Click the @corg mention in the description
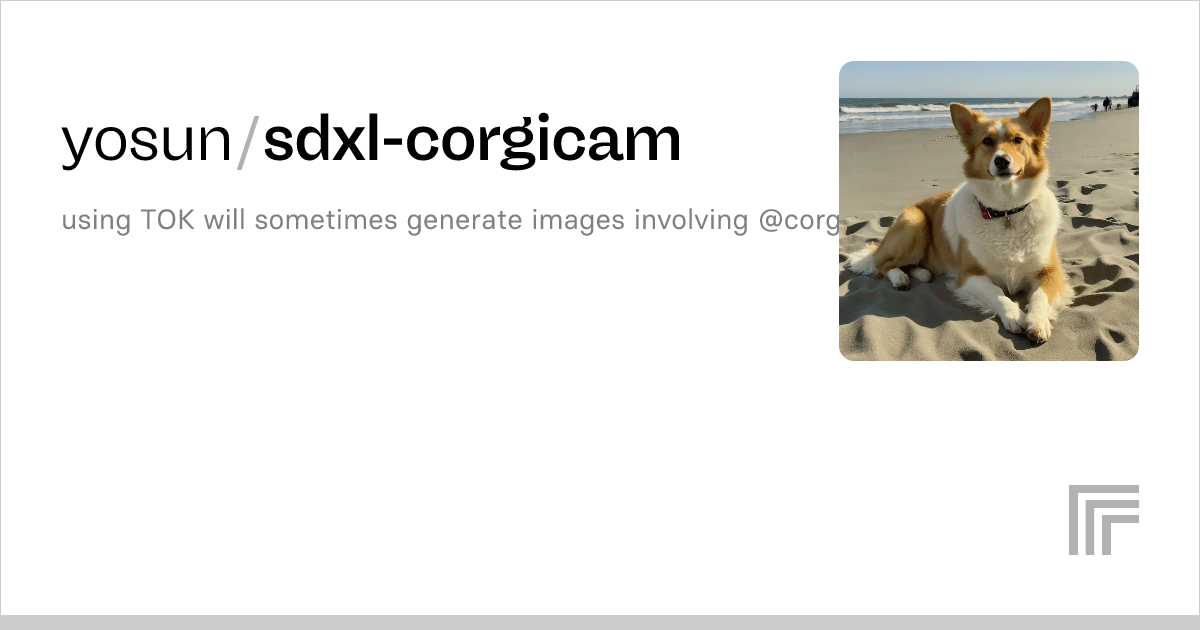The image size is (1200, 630). [798, 221]
